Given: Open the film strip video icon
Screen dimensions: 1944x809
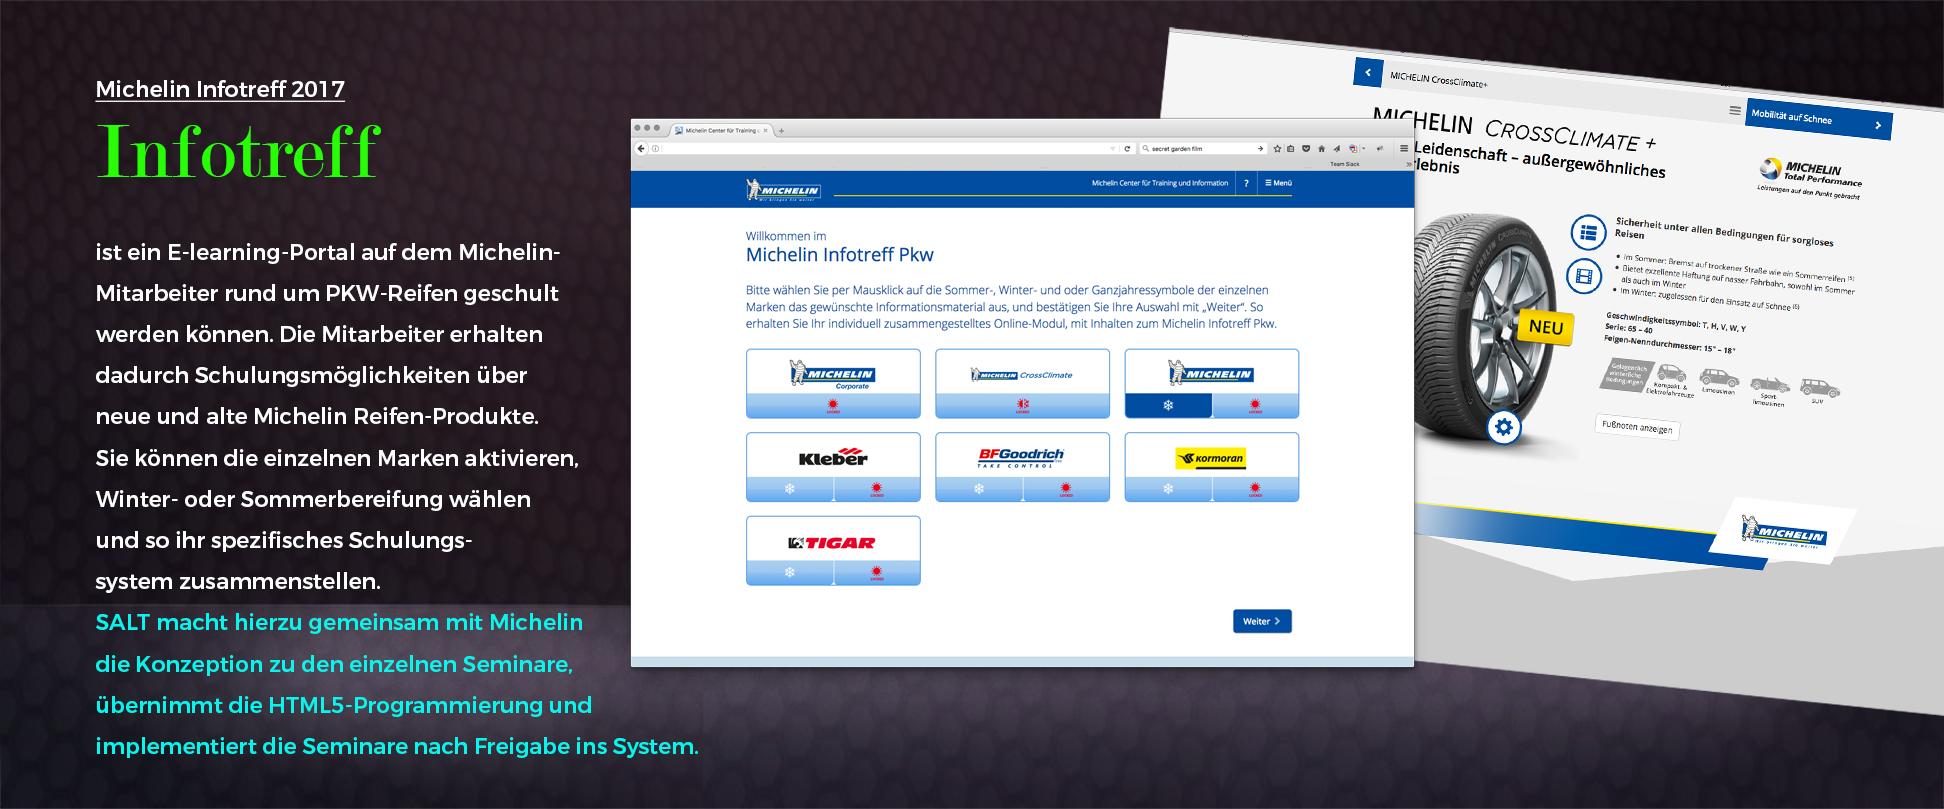Looking at the screenshot, I should (x=1583, y=276).
